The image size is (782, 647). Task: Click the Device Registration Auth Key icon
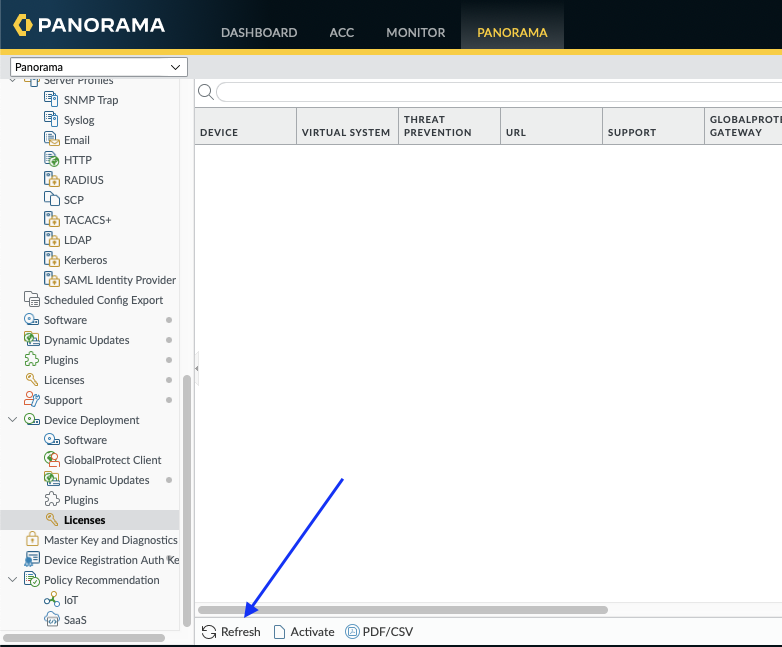click(32, 559)
